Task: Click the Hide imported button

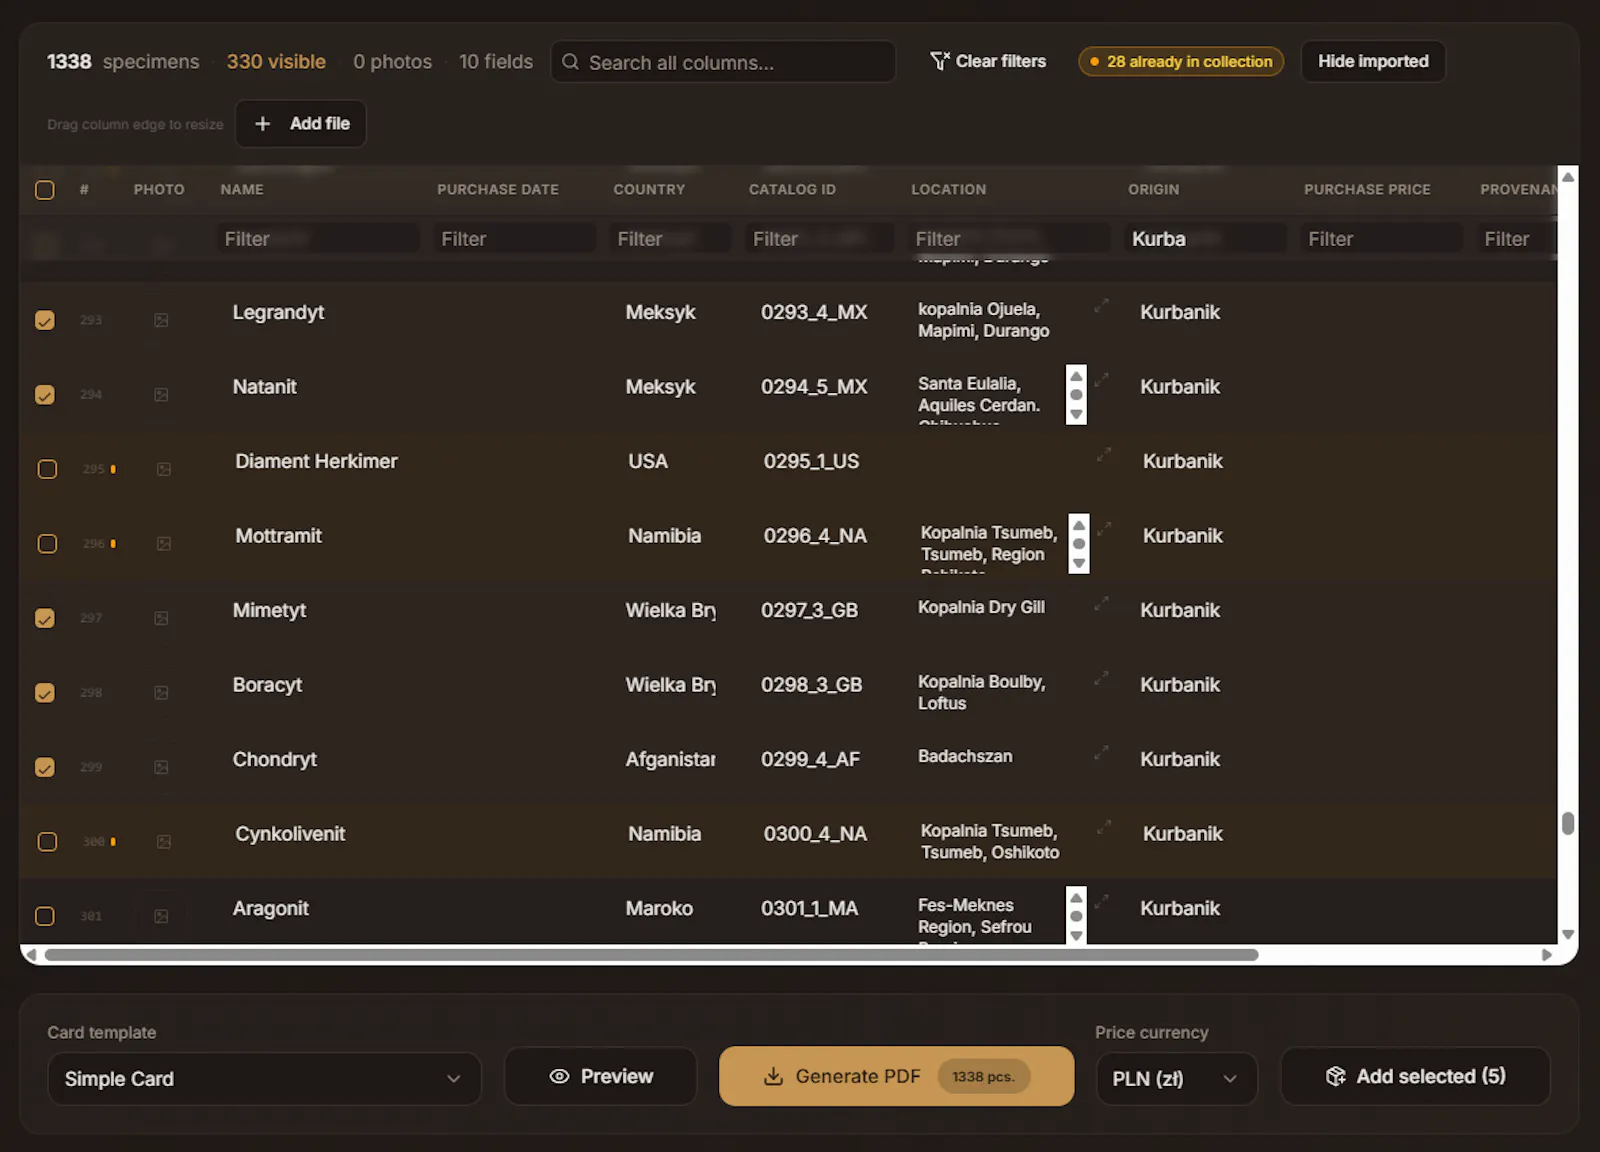Action: pyautogui.click(x=1373, y=61)
